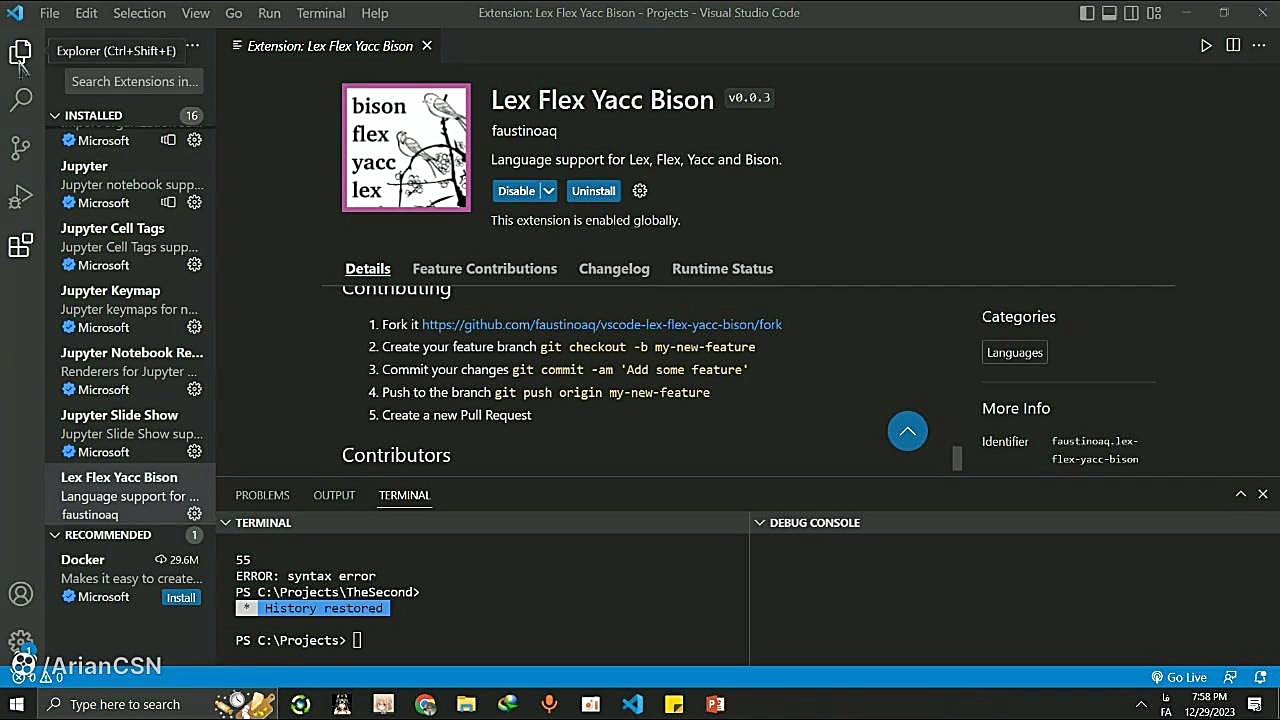Click inside the terminal command prompt
This screenshot has width=1280, height=720.
[x=357, y=640]
